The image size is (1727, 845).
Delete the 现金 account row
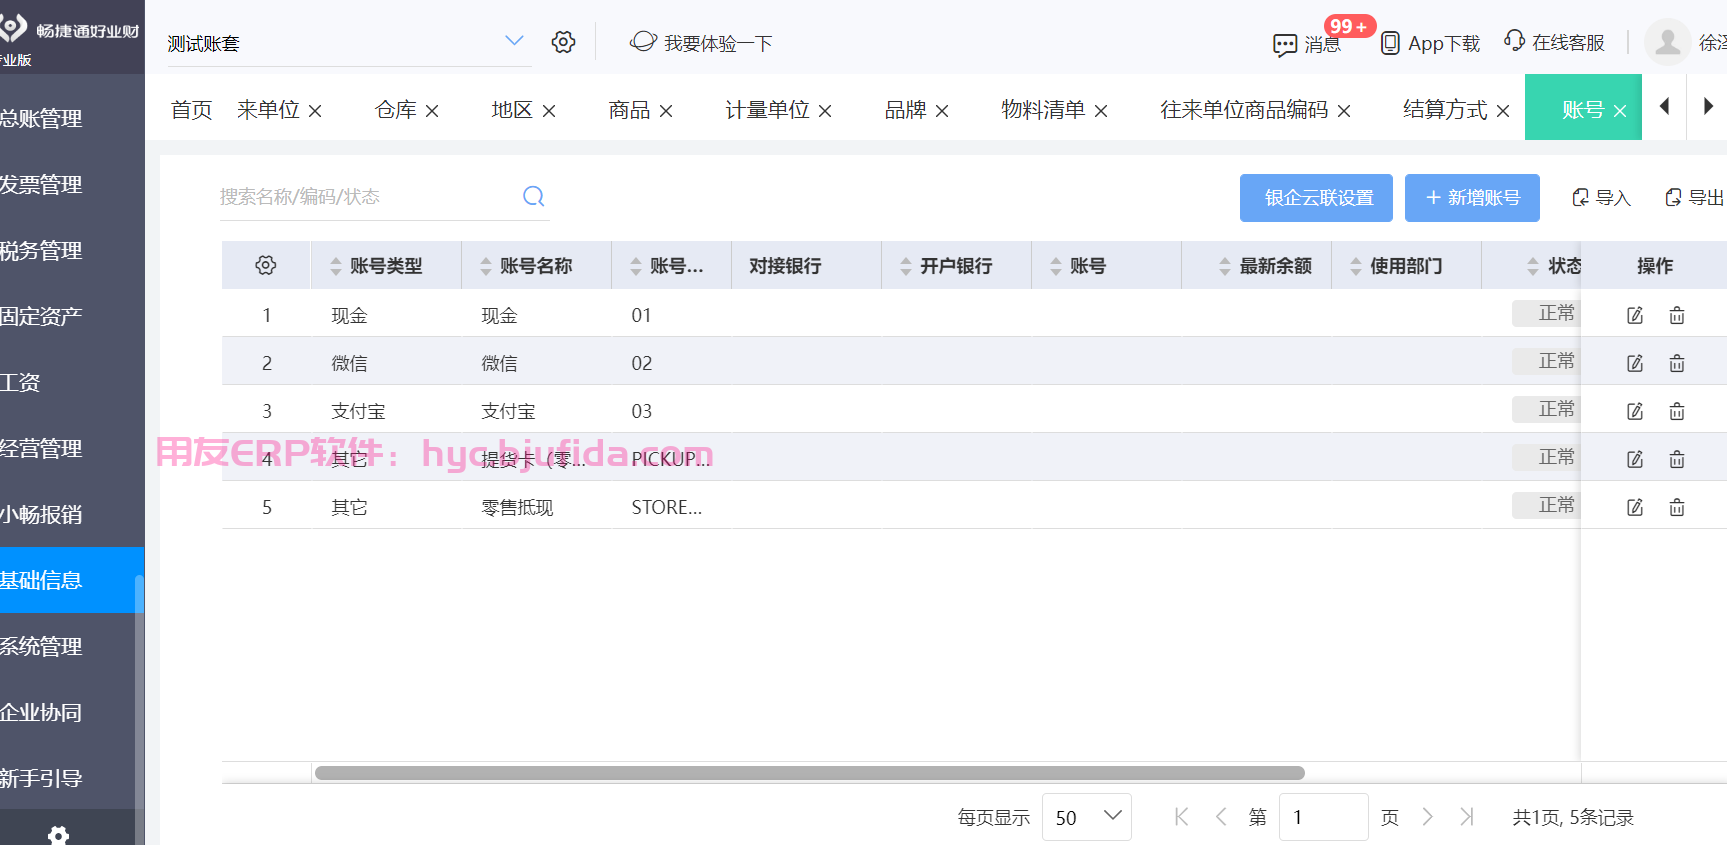coord(1677,315)
